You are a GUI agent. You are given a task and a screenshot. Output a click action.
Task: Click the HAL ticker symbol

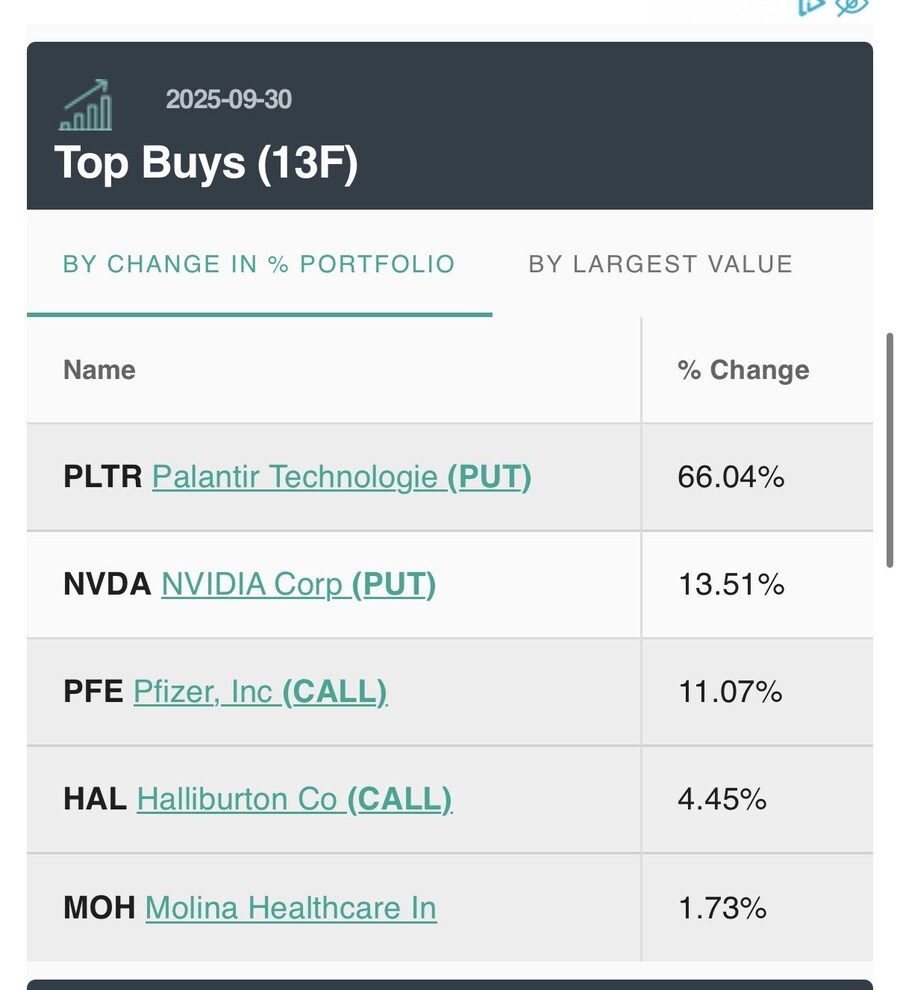point(95,799)
